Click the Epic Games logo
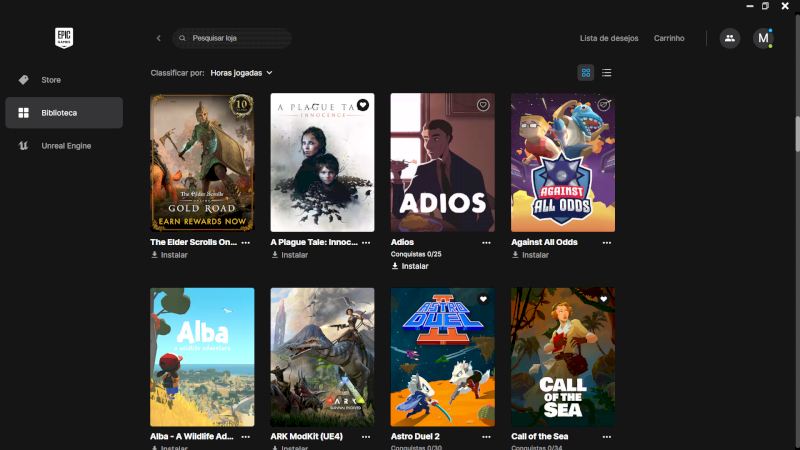This screenshot has height=450, width=800. 64,38
